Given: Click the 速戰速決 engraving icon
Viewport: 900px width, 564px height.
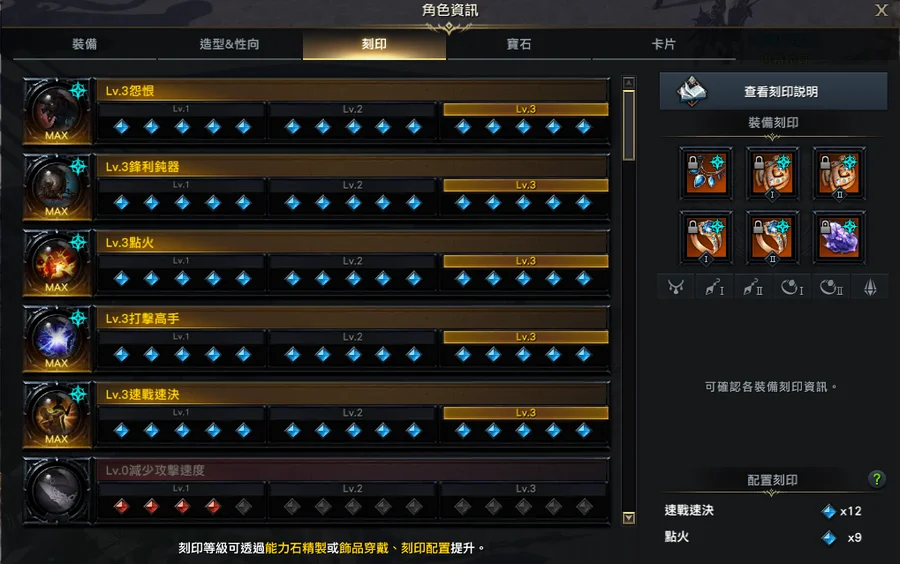Looking at the screenshot, I should point(57,415).
